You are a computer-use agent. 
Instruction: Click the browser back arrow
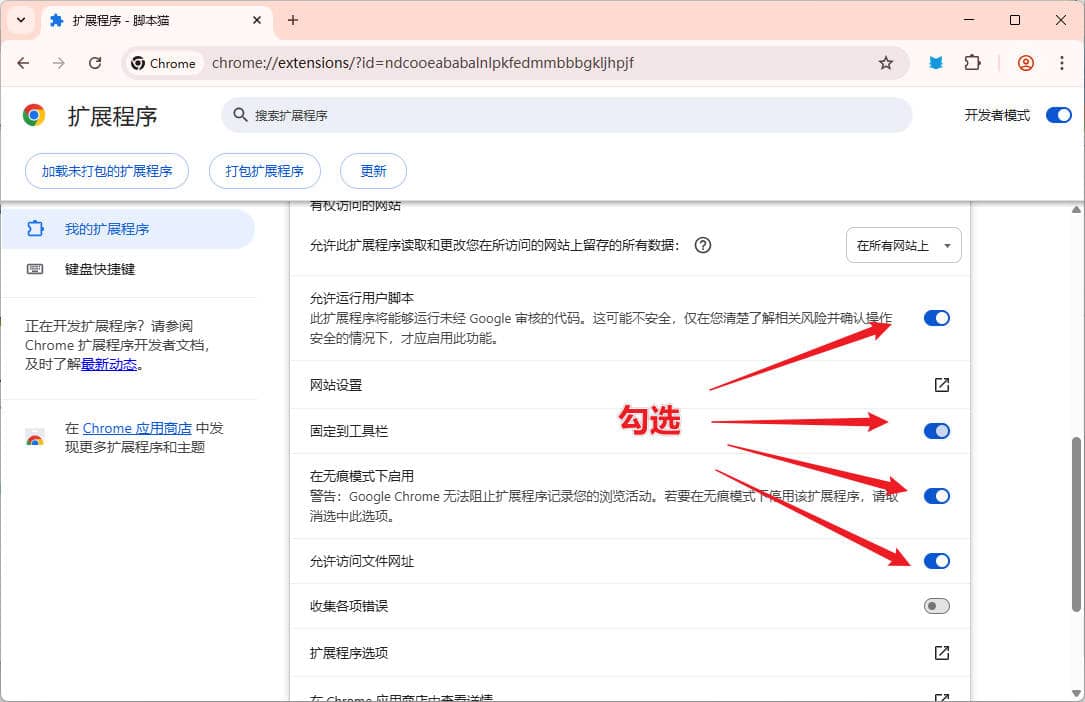click(x=24, y=63)
